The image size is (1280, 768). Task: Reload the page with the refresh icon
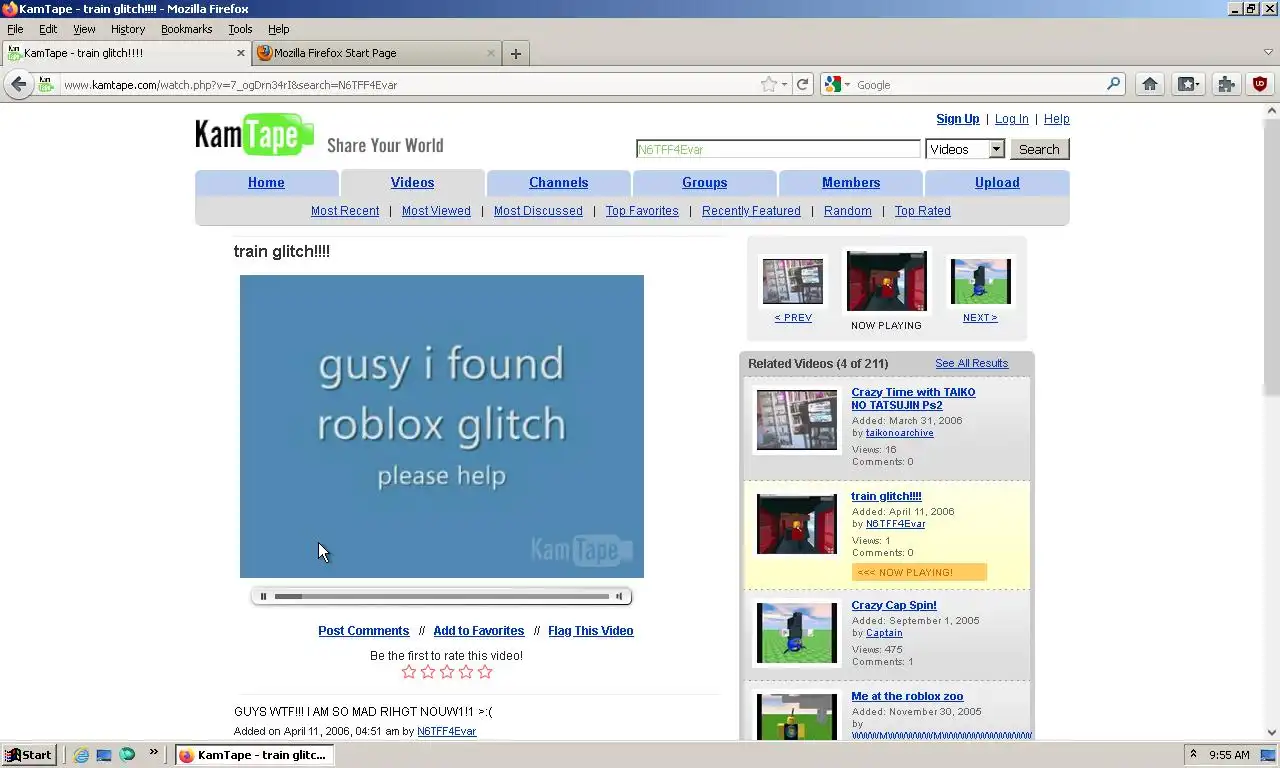[802, 85]
